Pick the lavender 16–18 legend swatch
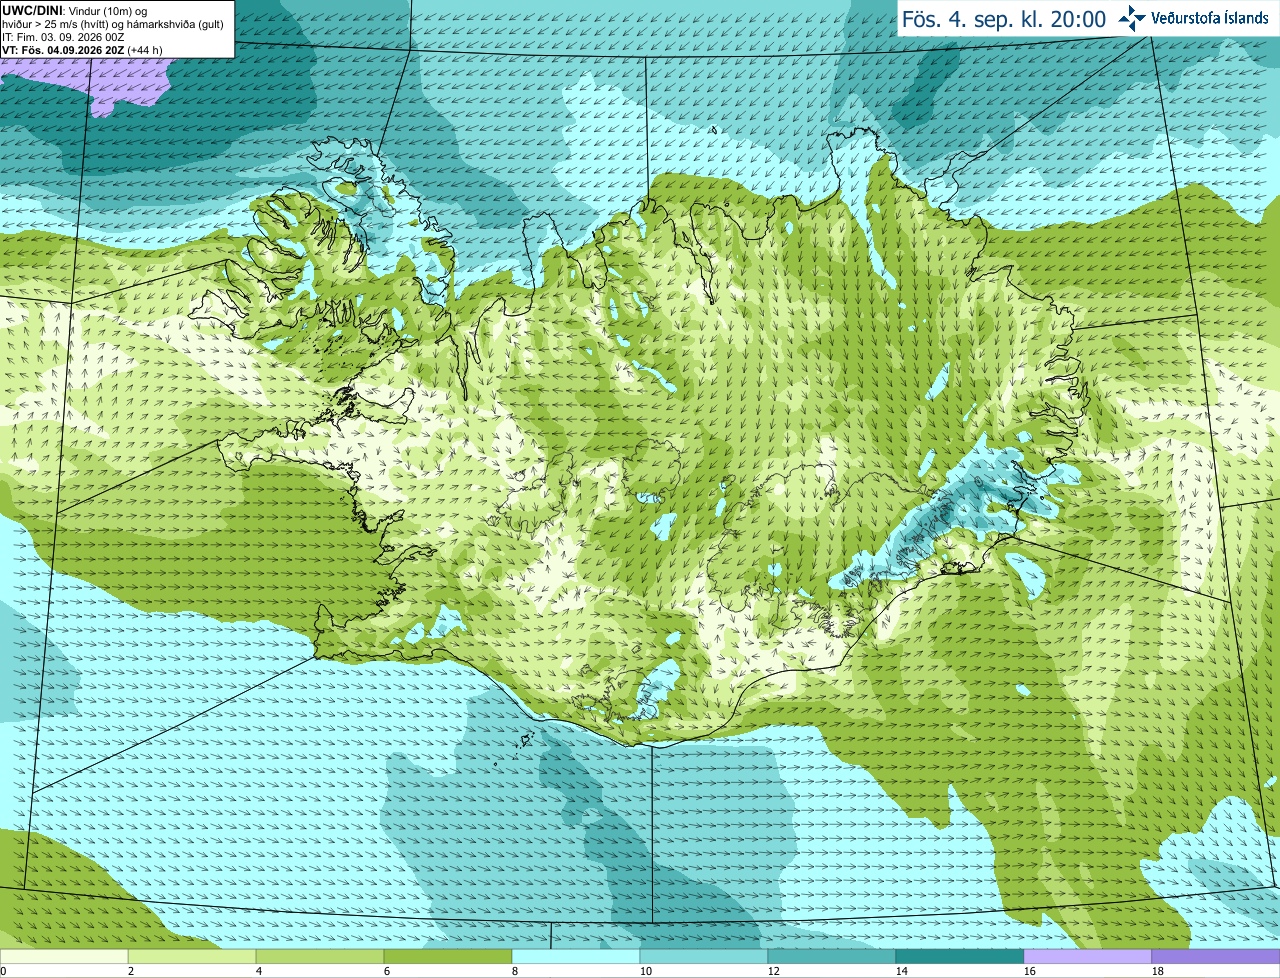1280x978 pixels. pyautogui.click(x=1088, y=957)
